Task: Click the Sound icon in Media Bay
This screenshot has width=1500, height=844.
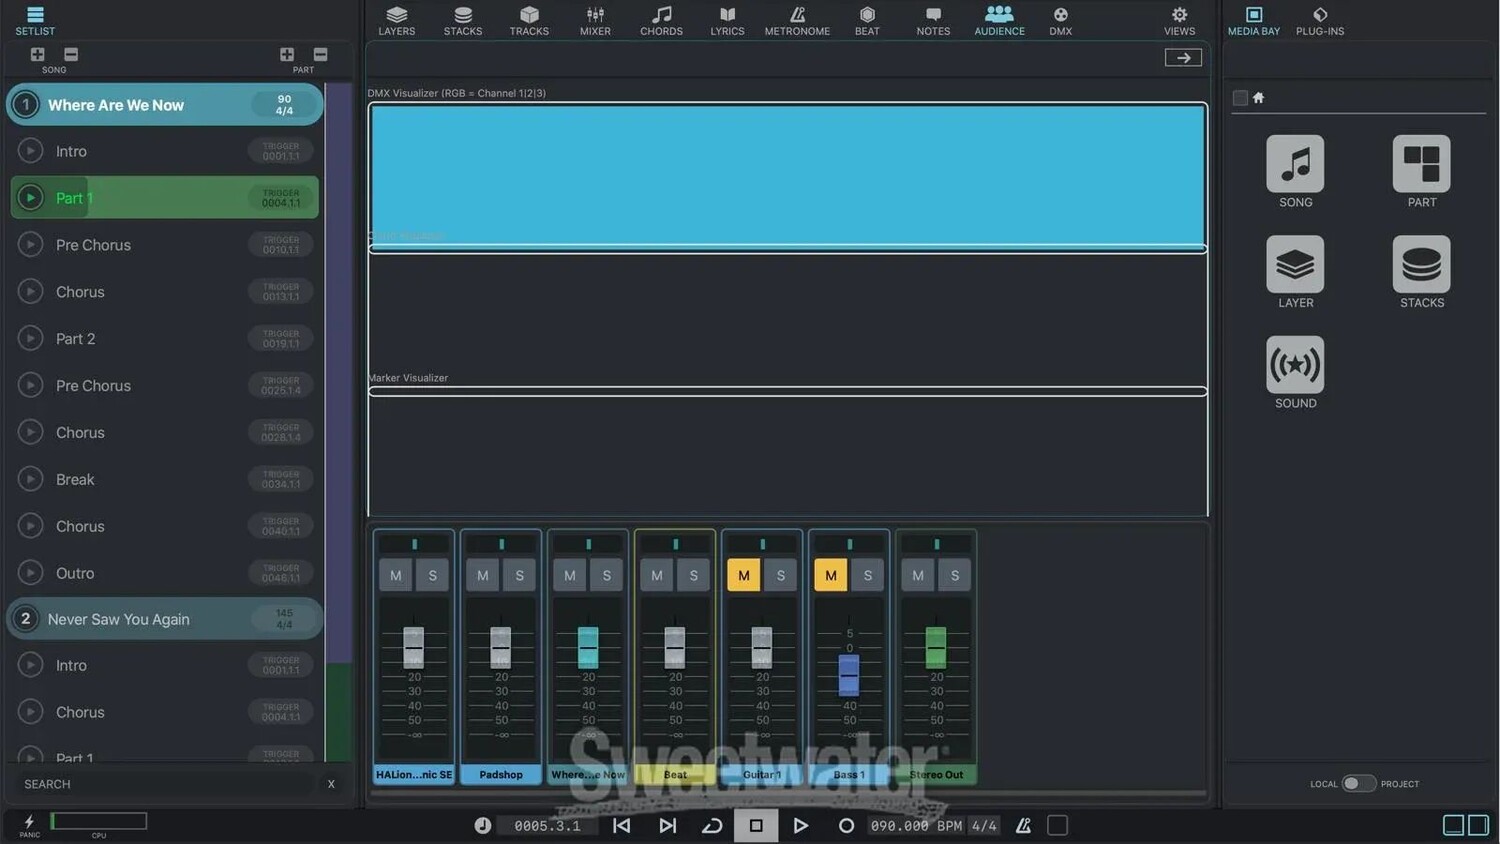Action: pyautogui.click(x=1295, y=366)
